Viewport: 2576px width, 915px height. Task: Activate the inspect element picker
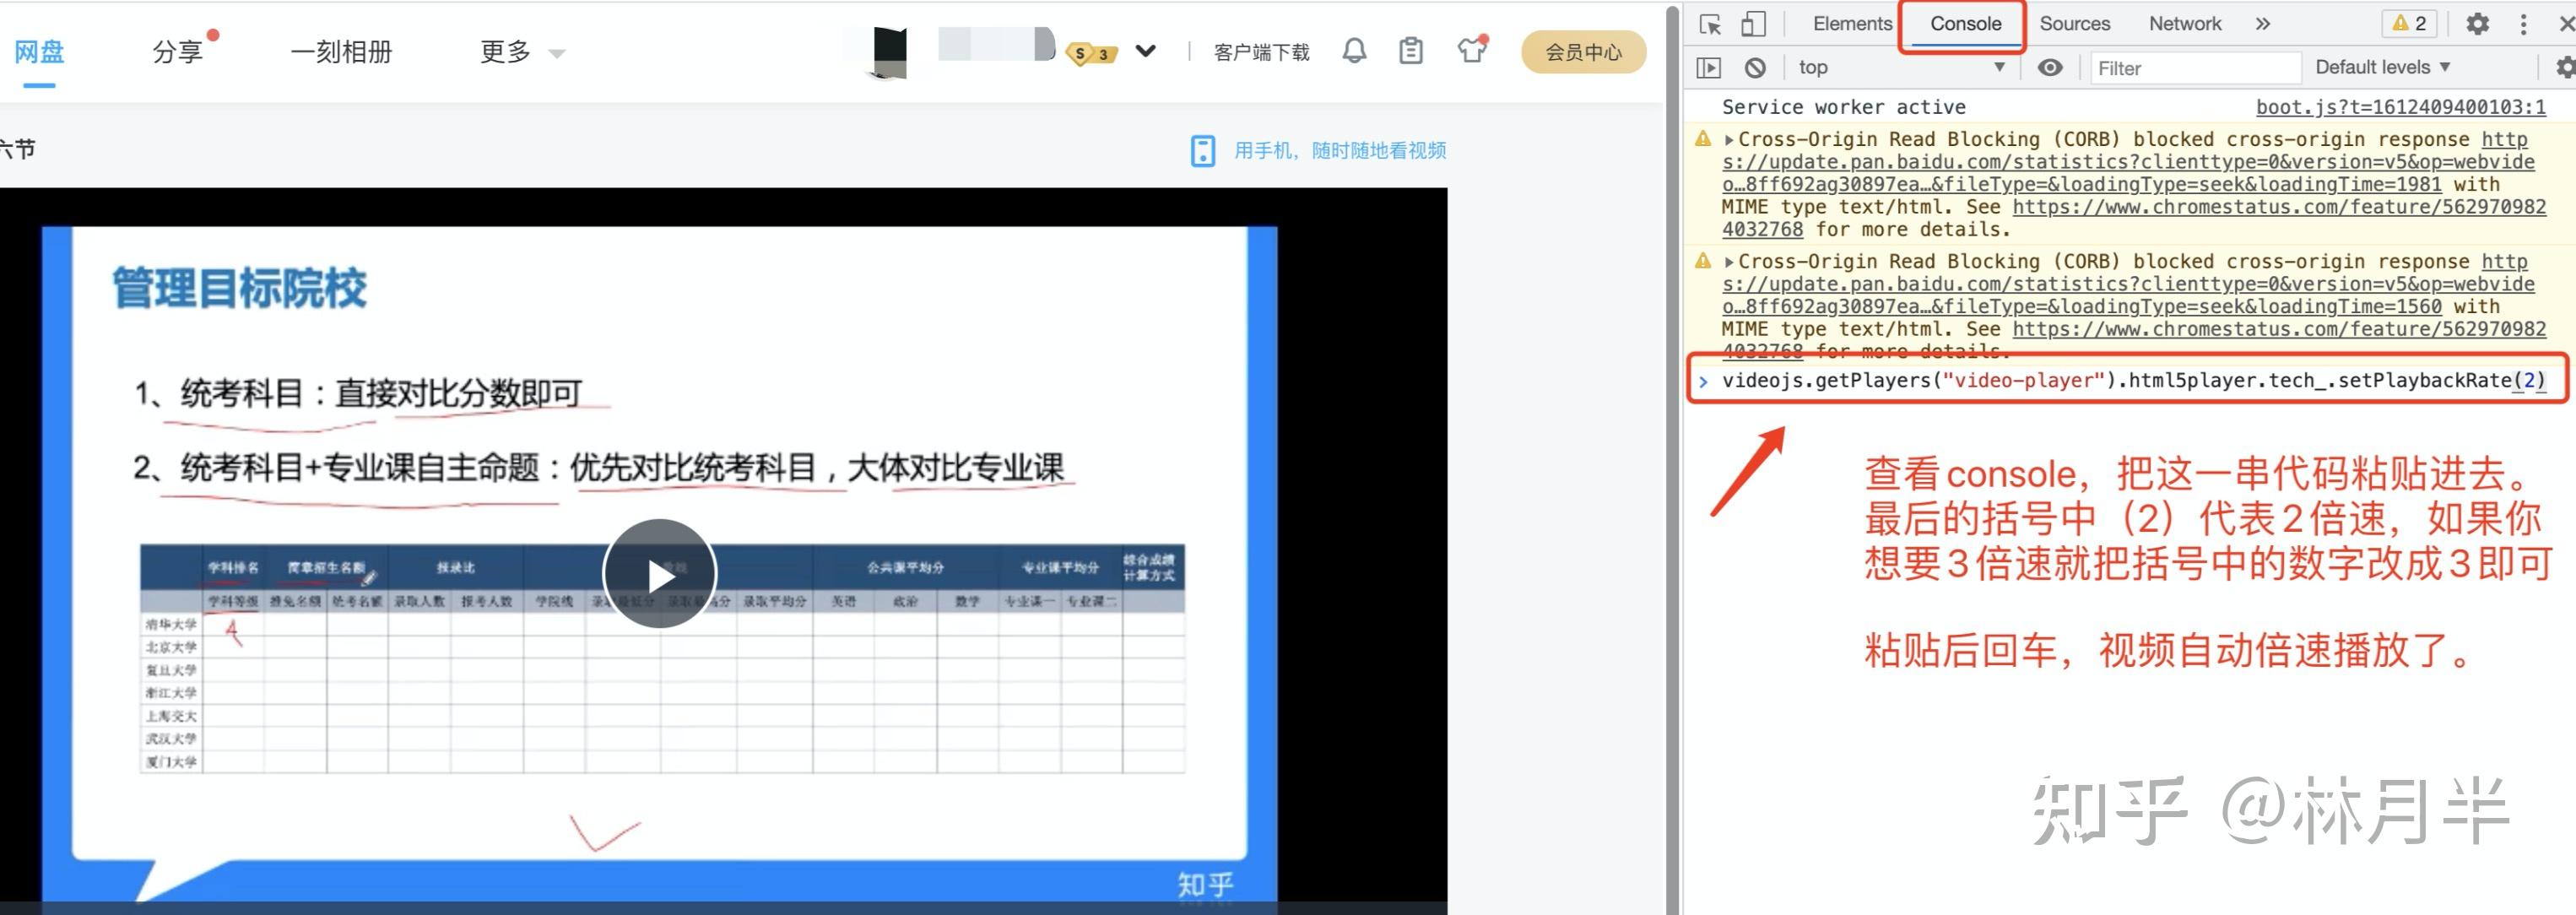(x=1710, y=24)
